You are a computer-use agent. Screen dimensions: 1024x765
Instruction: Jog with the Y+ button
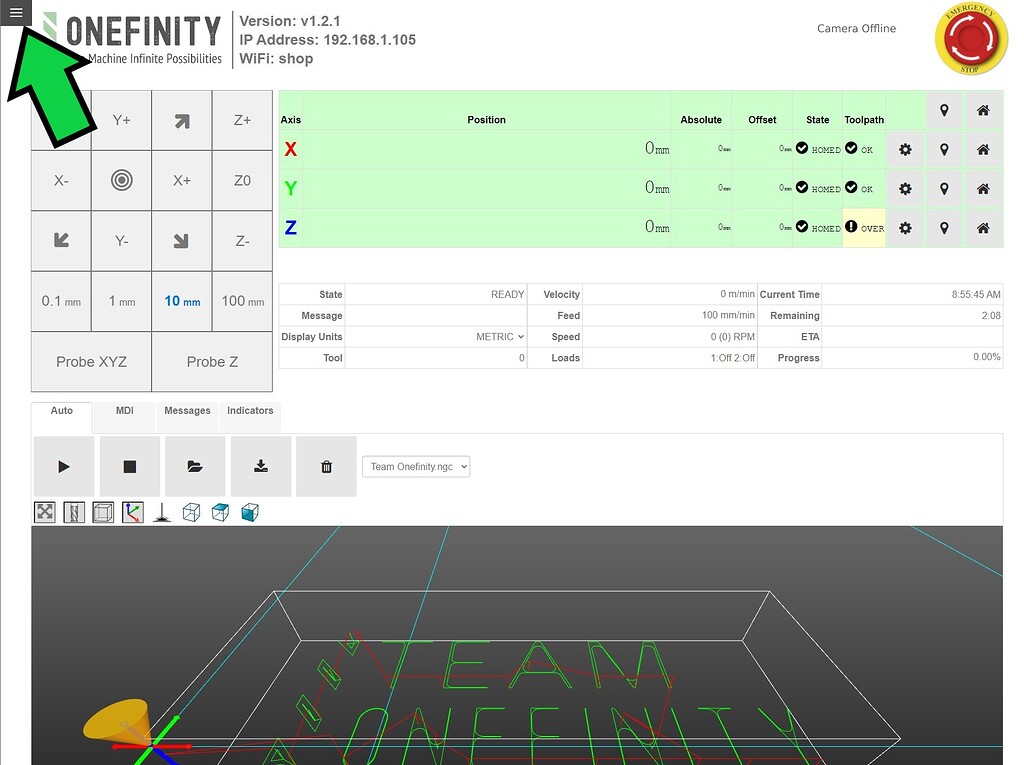coord(121,120)
